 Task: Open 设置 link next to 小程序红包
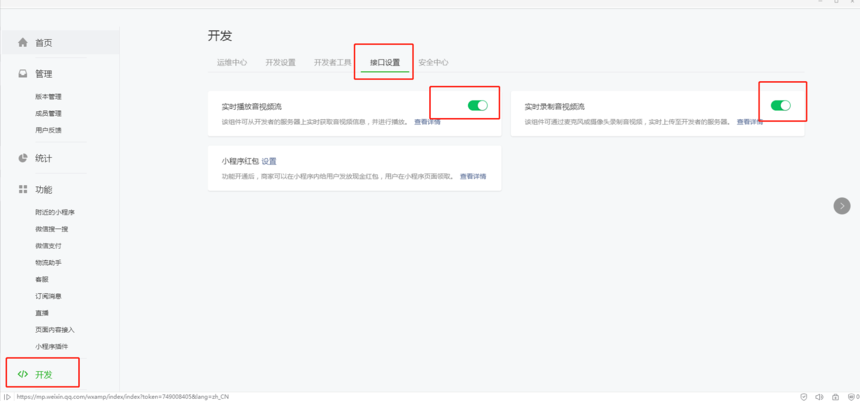tap(269, 161)
